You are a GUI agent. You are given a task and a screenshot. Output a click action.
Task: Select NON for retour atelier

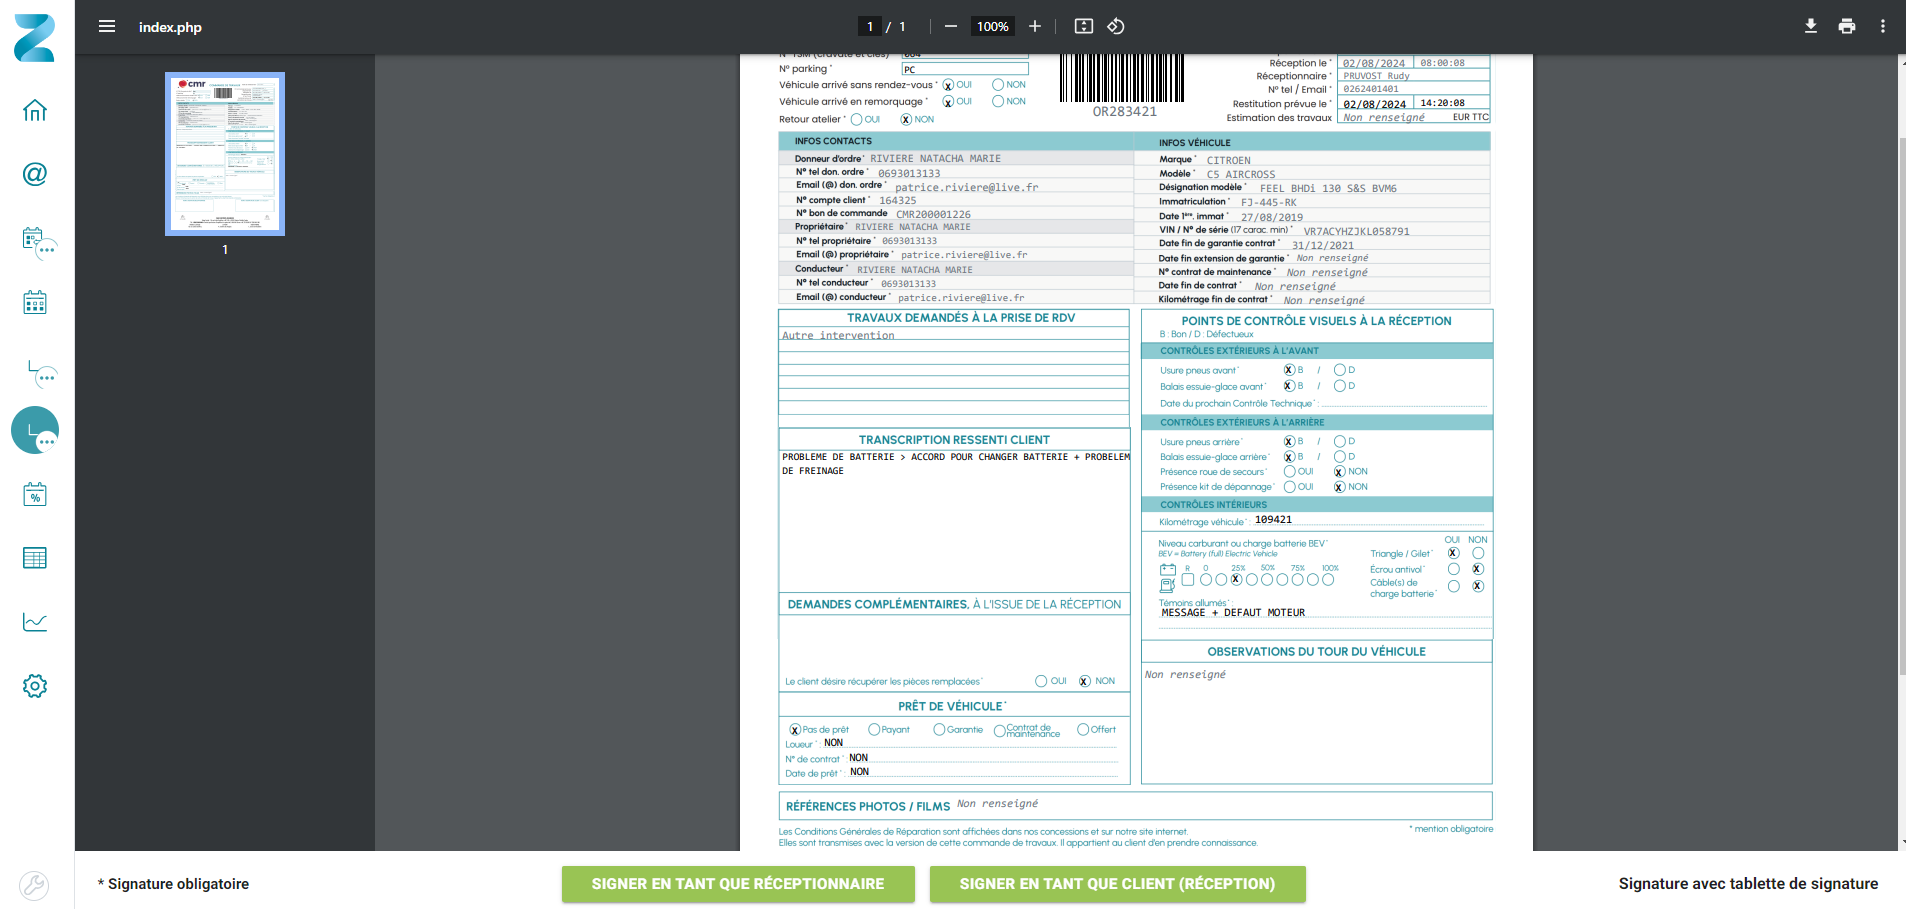click(906, 119)
